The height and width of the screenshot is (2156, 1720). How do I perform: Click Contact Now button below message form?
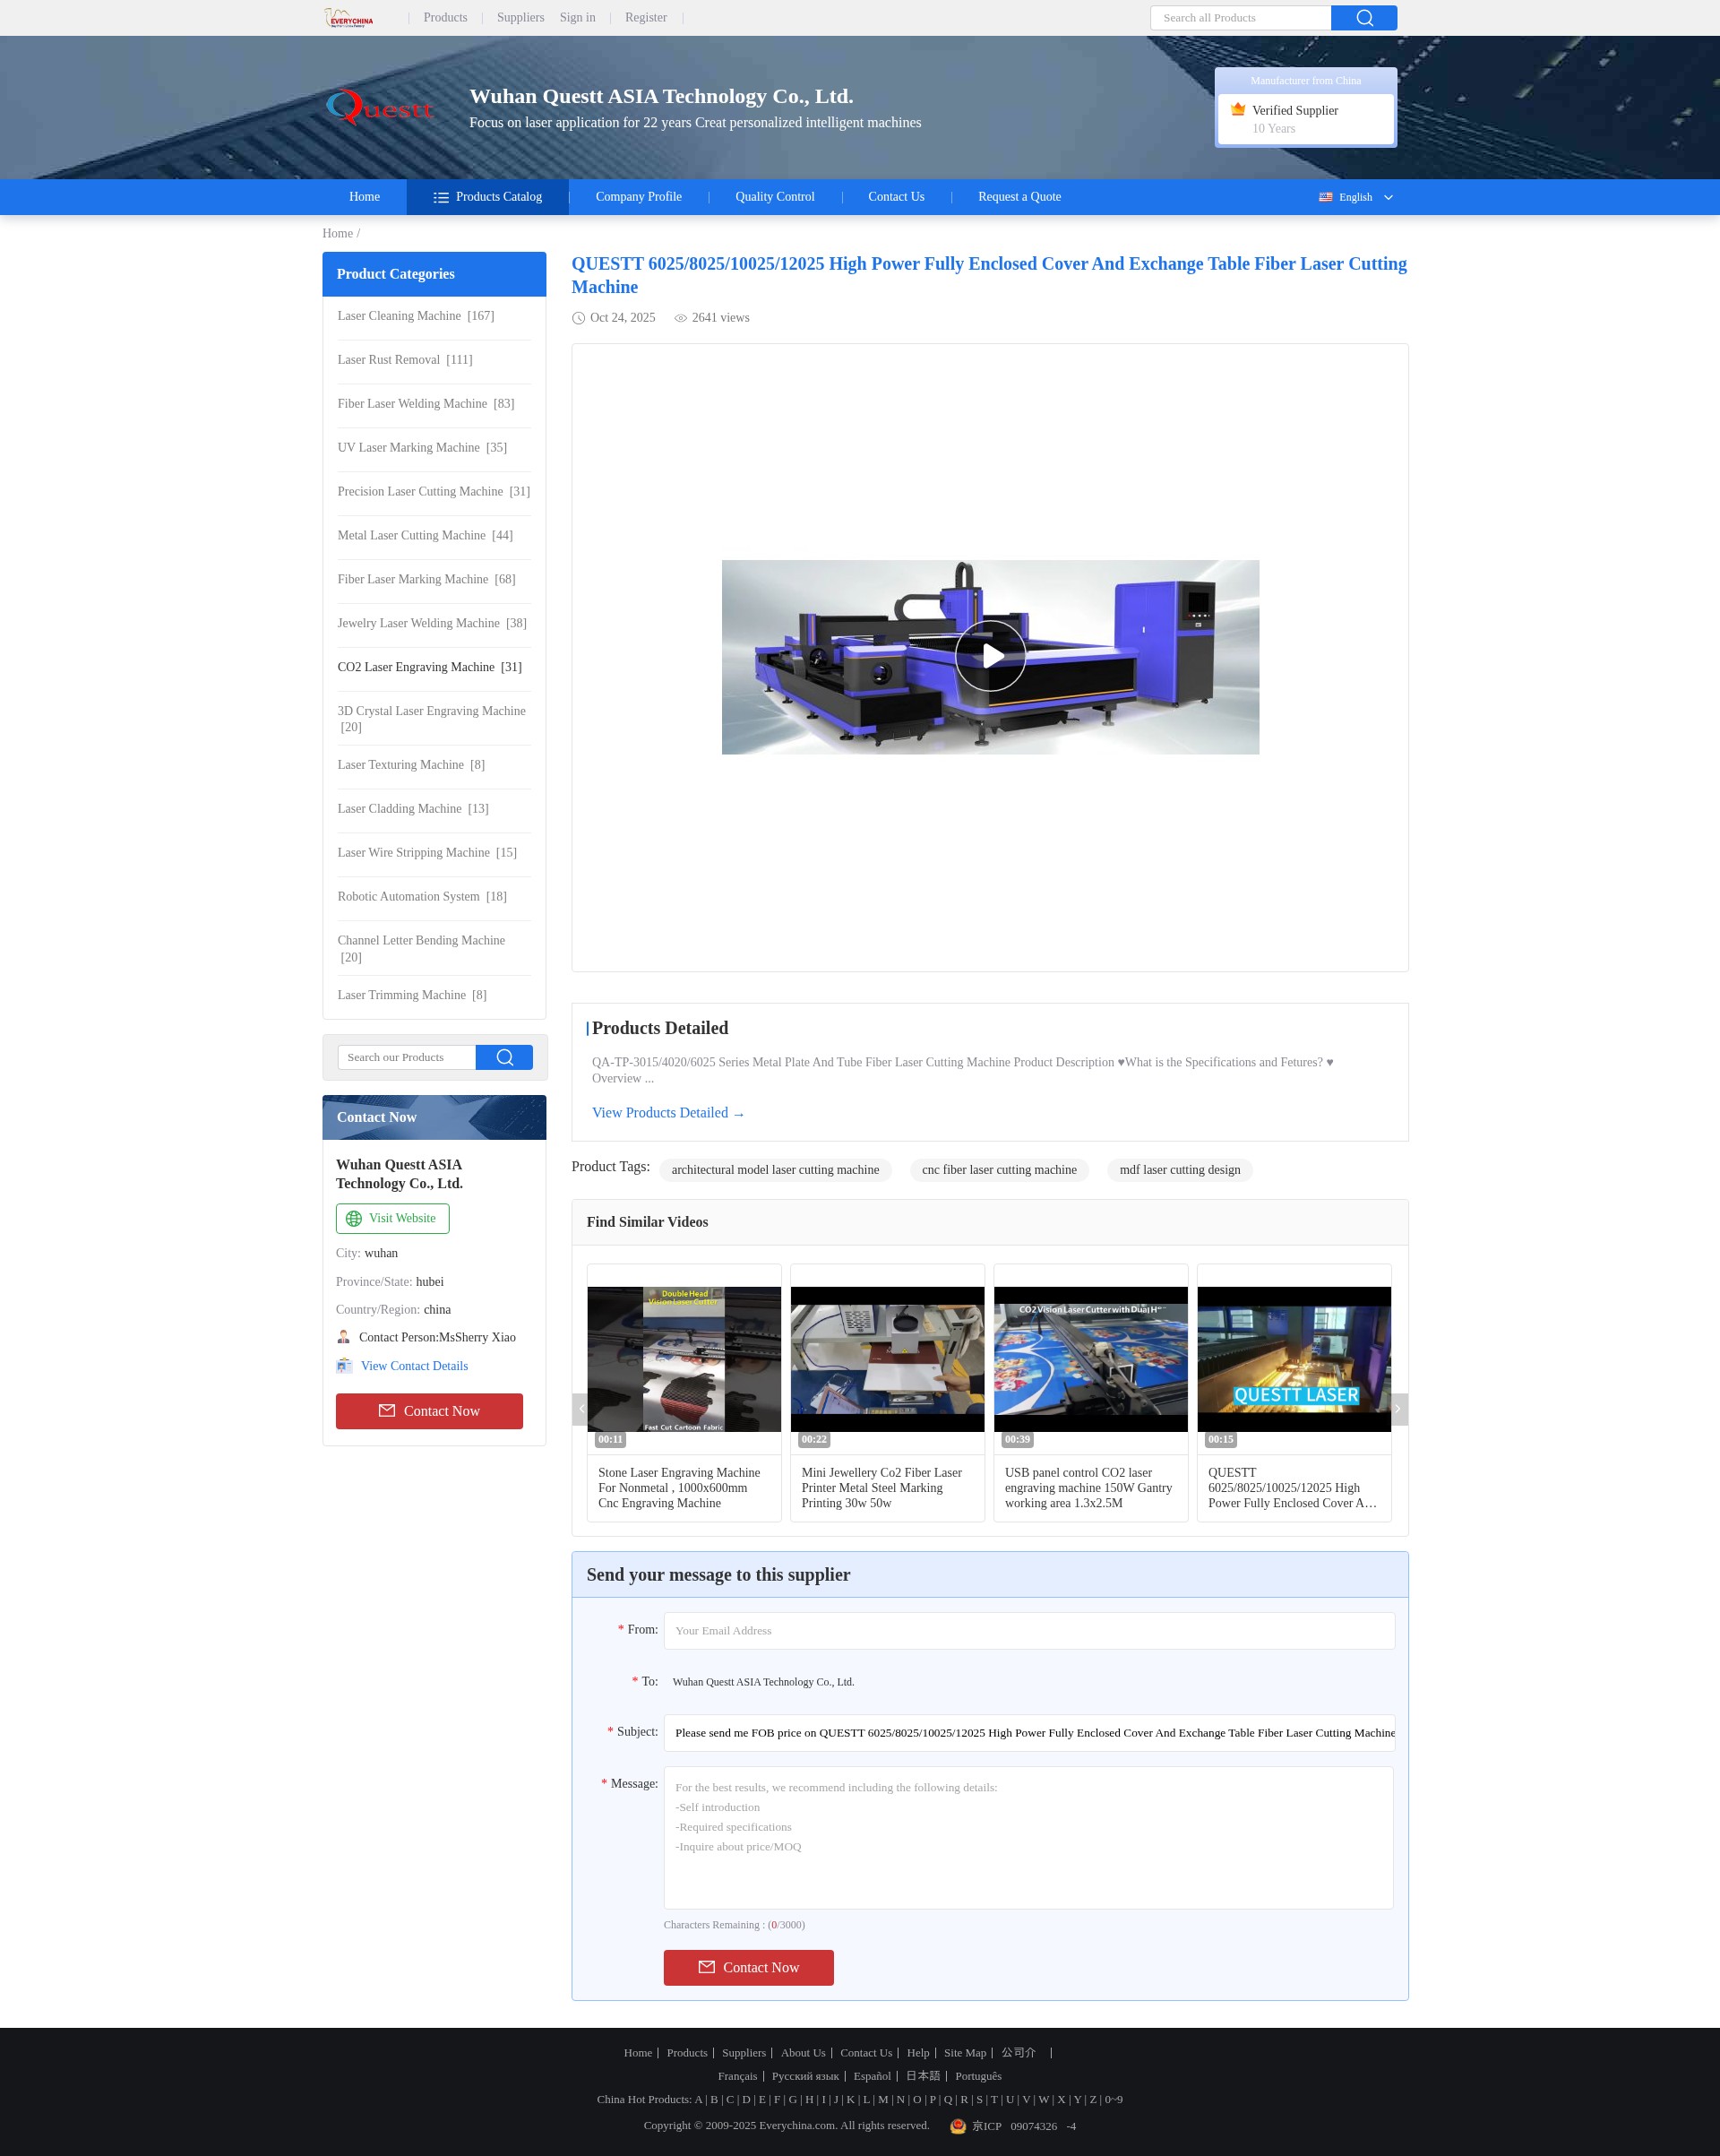coord(748,1967)
